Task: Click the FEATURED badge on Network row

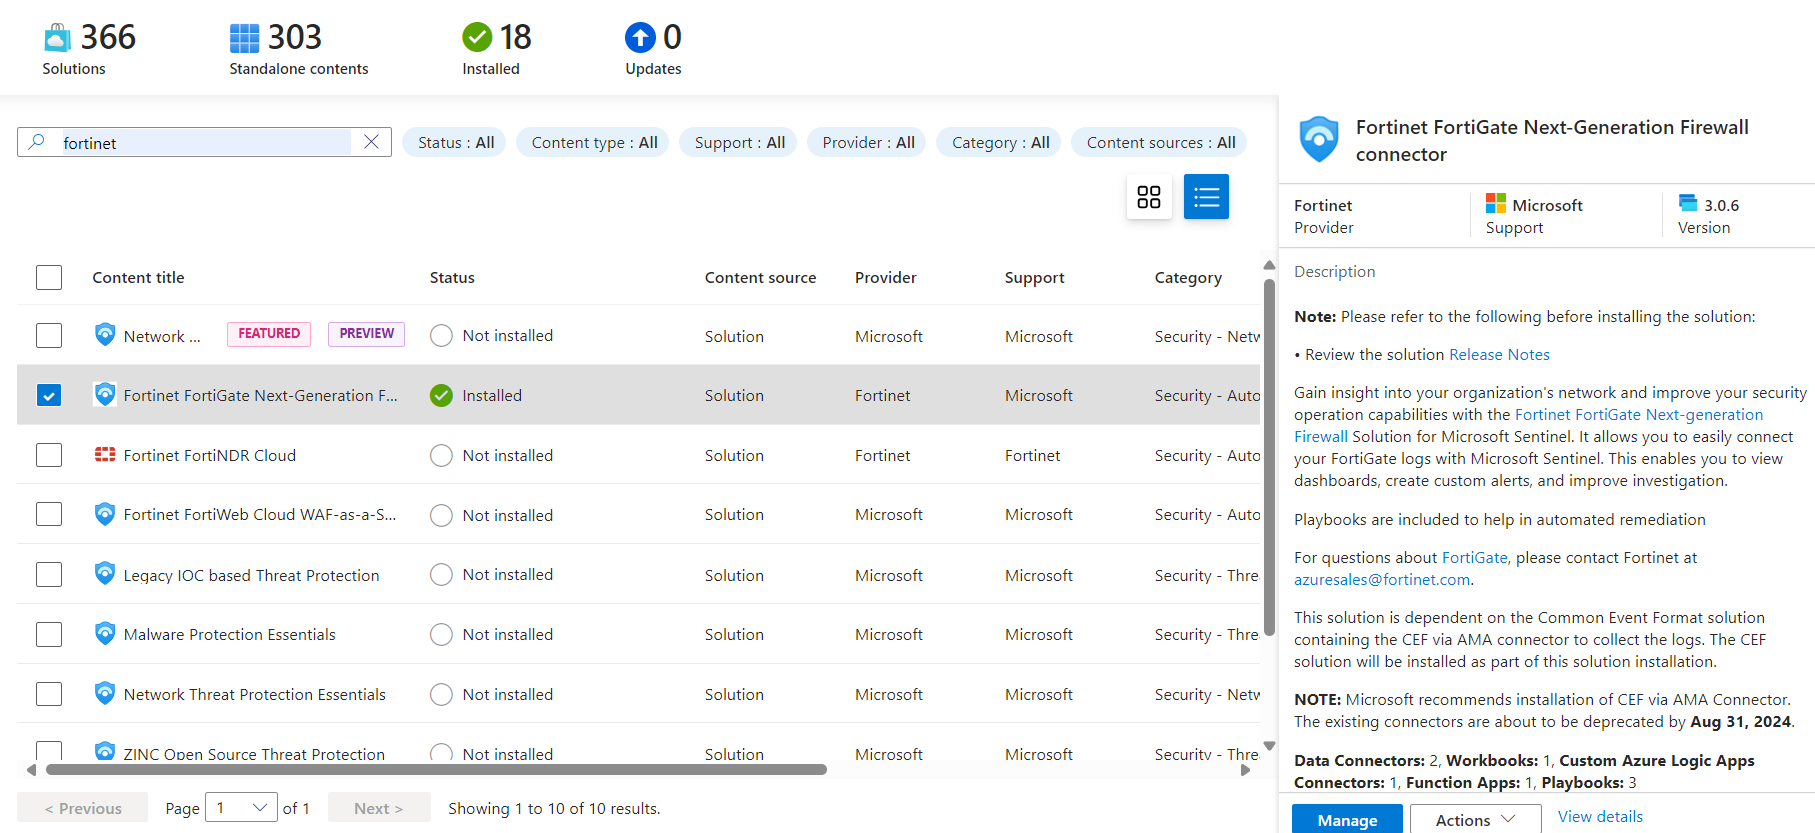Action: [269, 334]
